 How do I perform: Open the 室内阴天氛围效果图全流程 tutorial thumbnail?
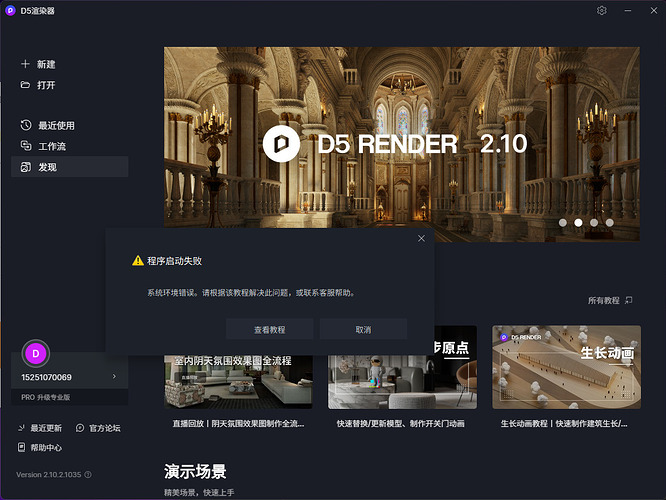tap(238, 382)
